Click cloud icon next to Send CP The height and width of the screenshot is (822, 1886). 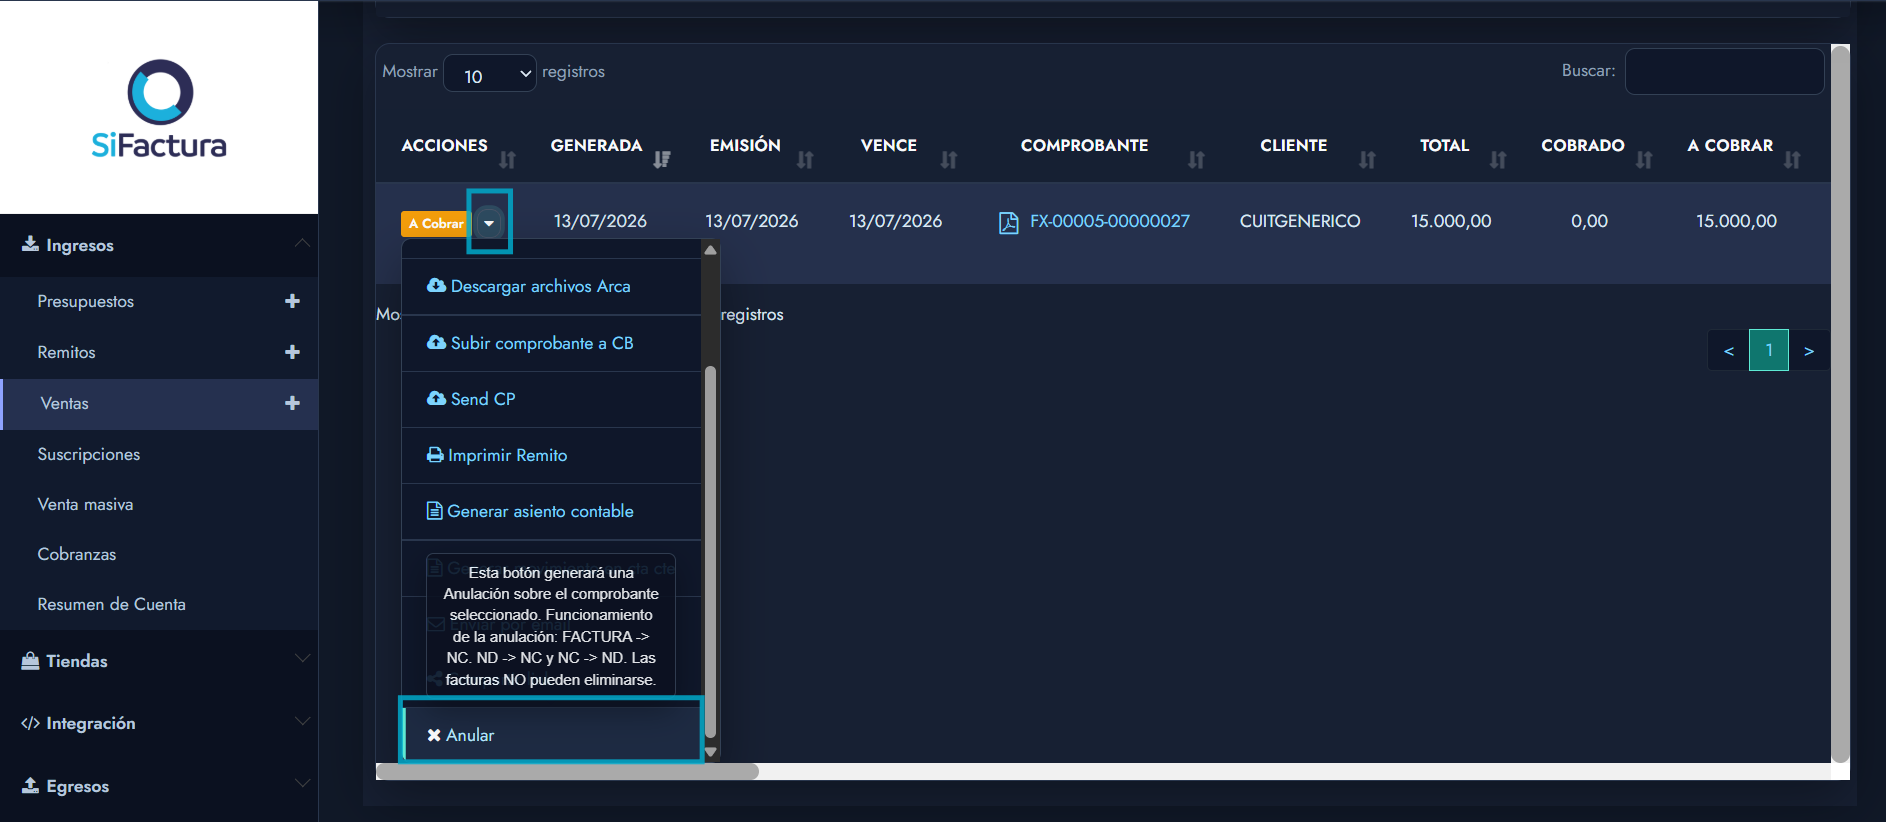pos(436,398)
